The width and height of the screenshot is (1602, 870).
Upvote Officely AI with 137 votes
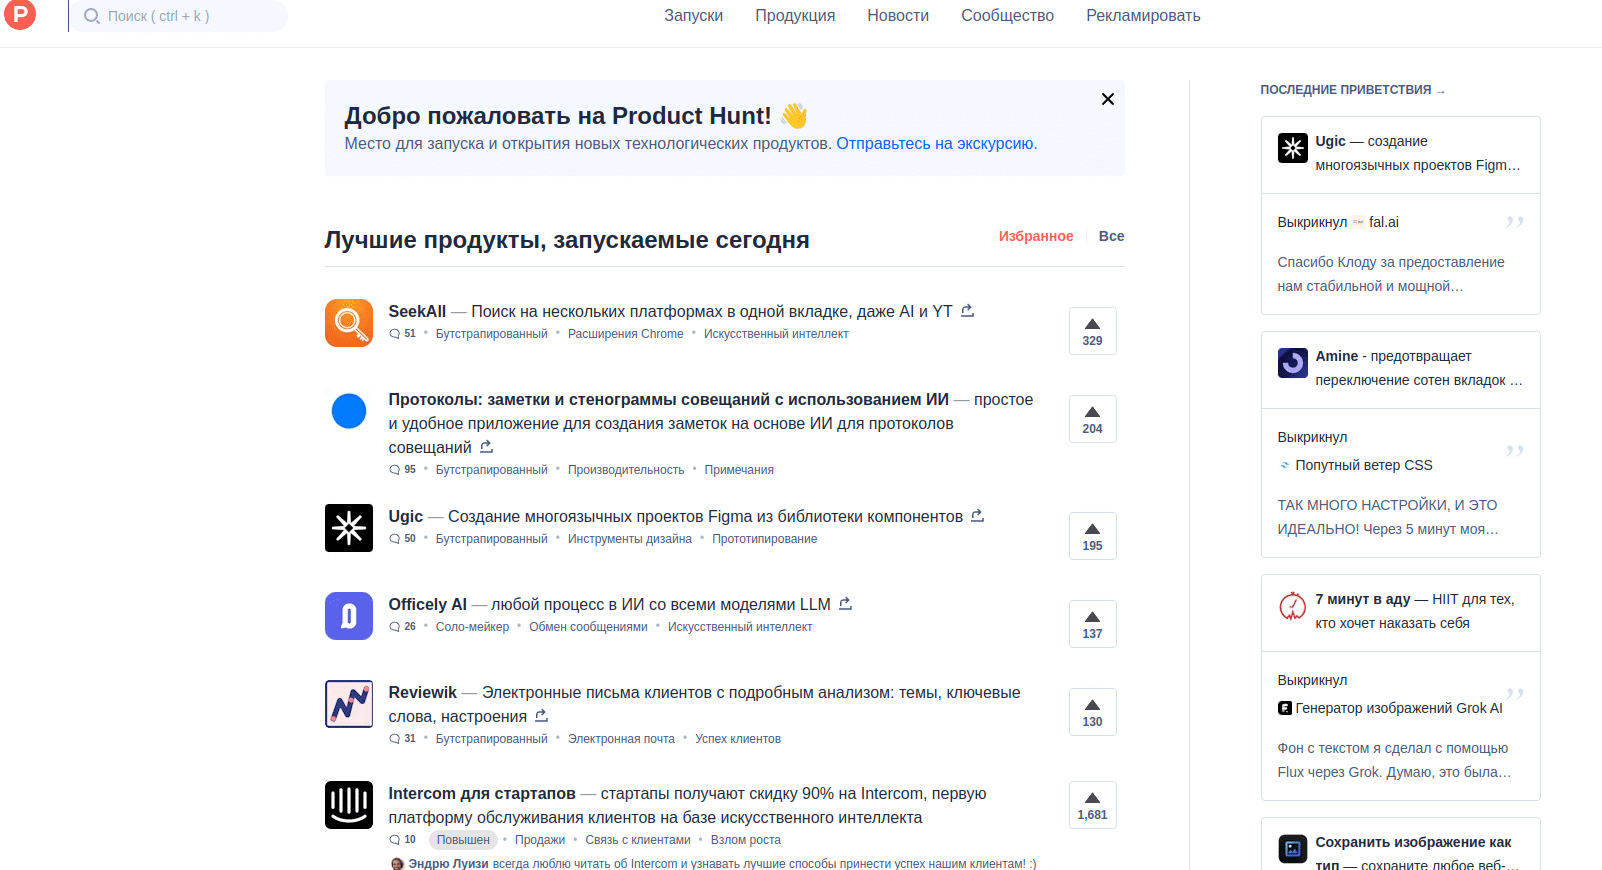[1092, 624]
